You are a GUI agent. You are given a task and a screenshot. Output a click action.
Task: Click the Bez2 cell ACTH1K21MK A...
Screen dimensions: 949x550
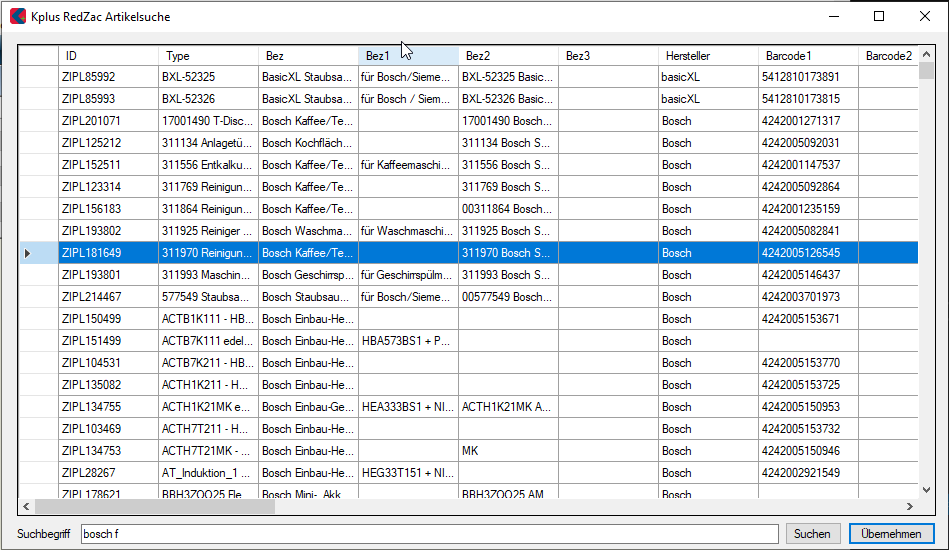point(508,407)
